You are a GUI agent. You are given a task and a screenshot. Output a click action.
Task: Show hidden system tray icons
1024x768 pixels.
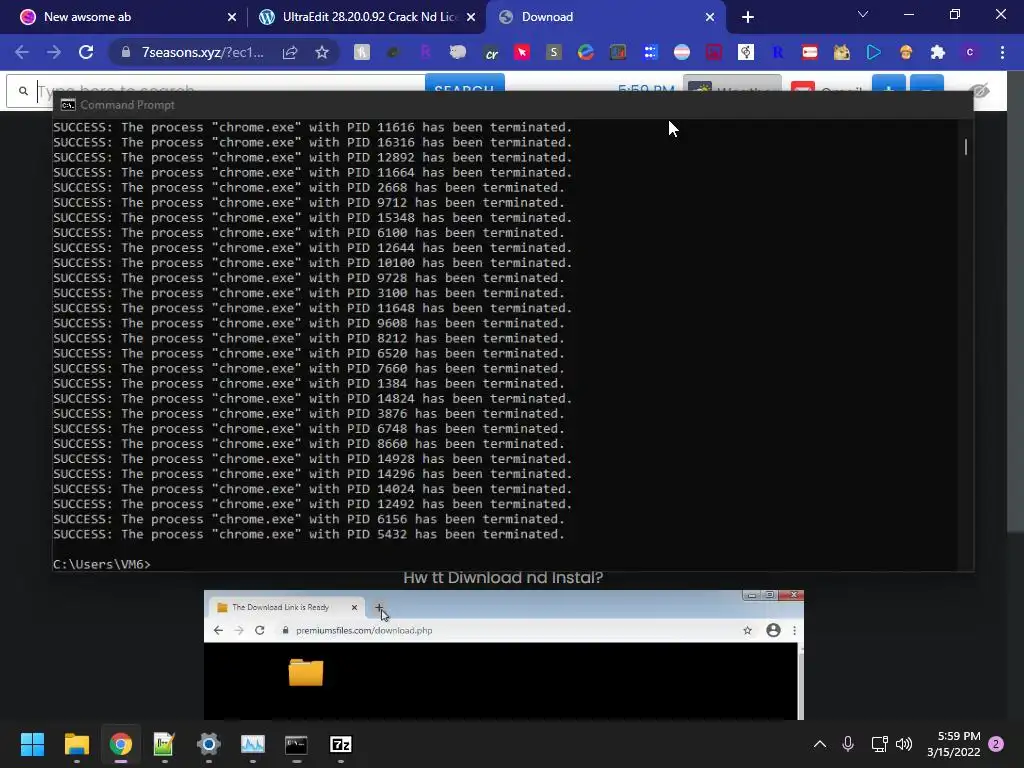(x=820, y=744)
